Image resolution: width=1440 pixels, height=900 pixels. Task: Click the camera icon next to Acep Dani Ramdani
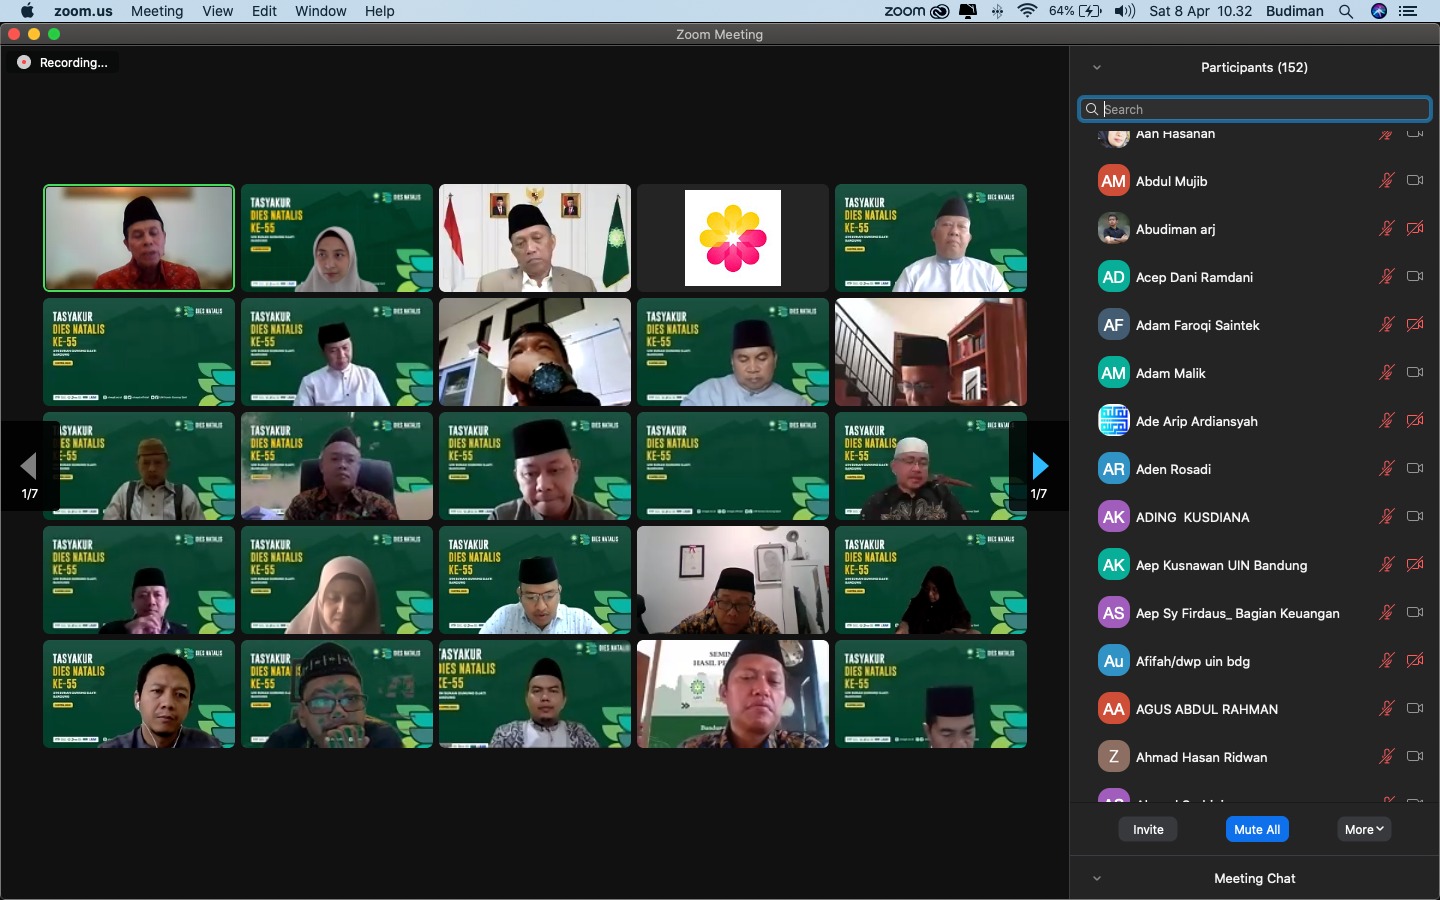tap(1415, 277)
